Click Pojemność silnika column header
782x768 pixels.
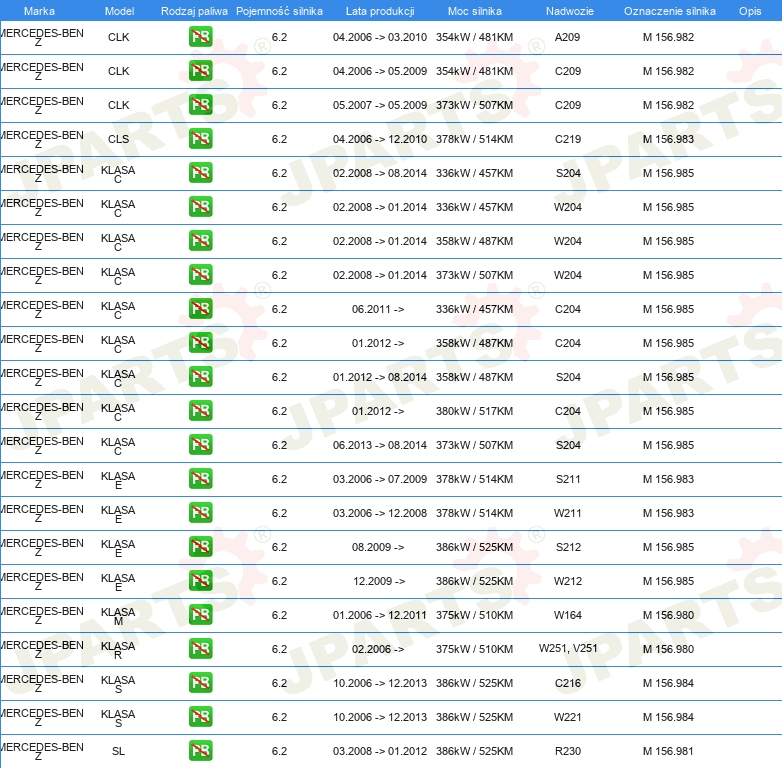pos(279,11)
